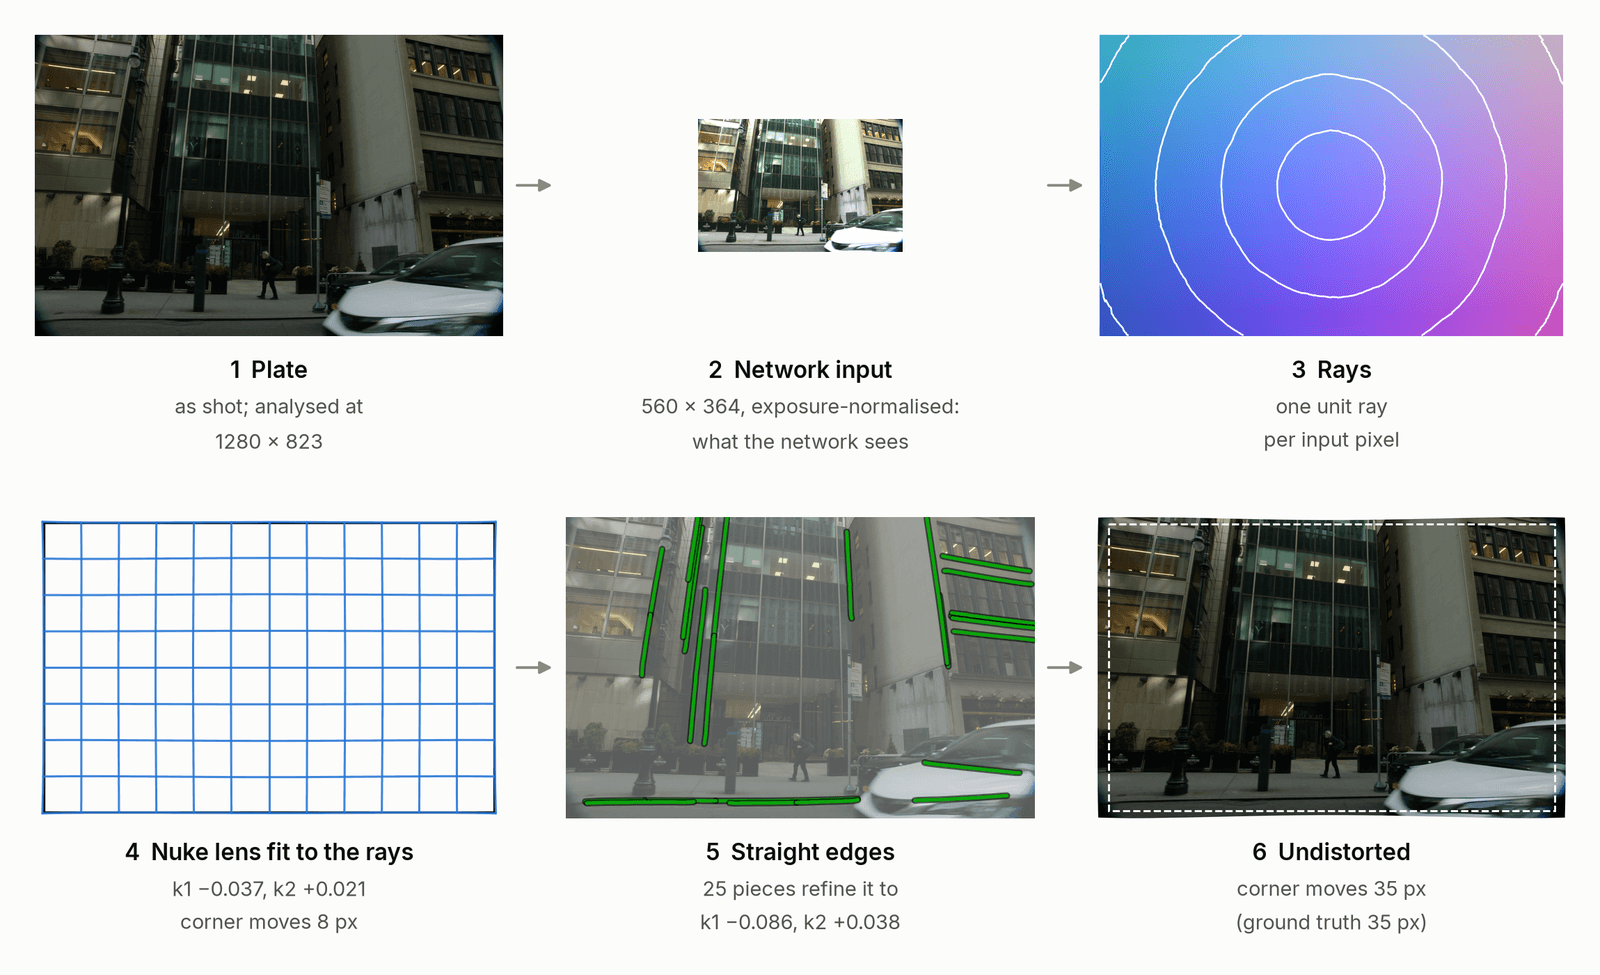The height and width of the screenshot is (975, 1600).
Task: Select the 'k1 −0.086, k2 +0.038' values
Action: coord(800,922)
